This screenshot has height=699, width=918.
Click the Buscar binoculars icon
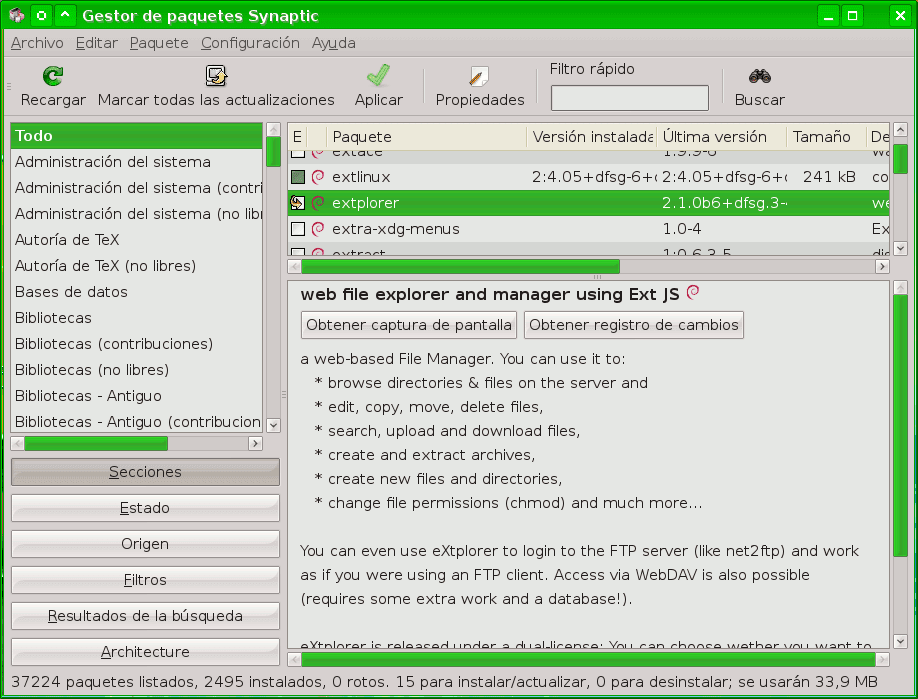pyautogui.click(x=759, y=76)
